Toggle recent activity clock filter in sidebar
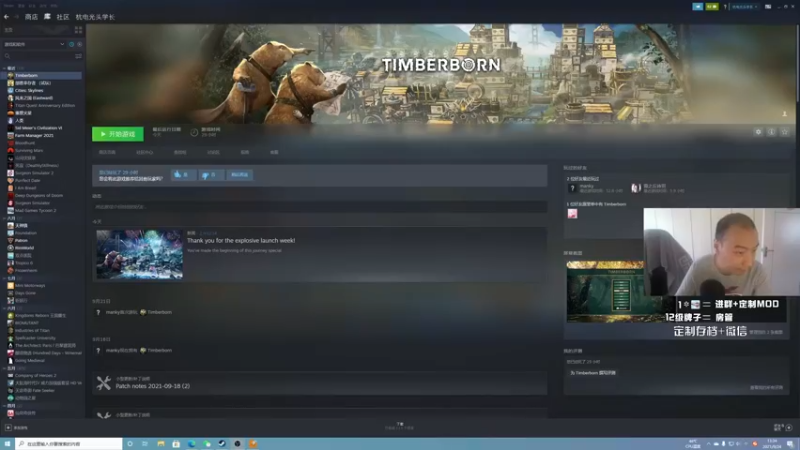This screenshot has width=800, height=450. [71, 44]
